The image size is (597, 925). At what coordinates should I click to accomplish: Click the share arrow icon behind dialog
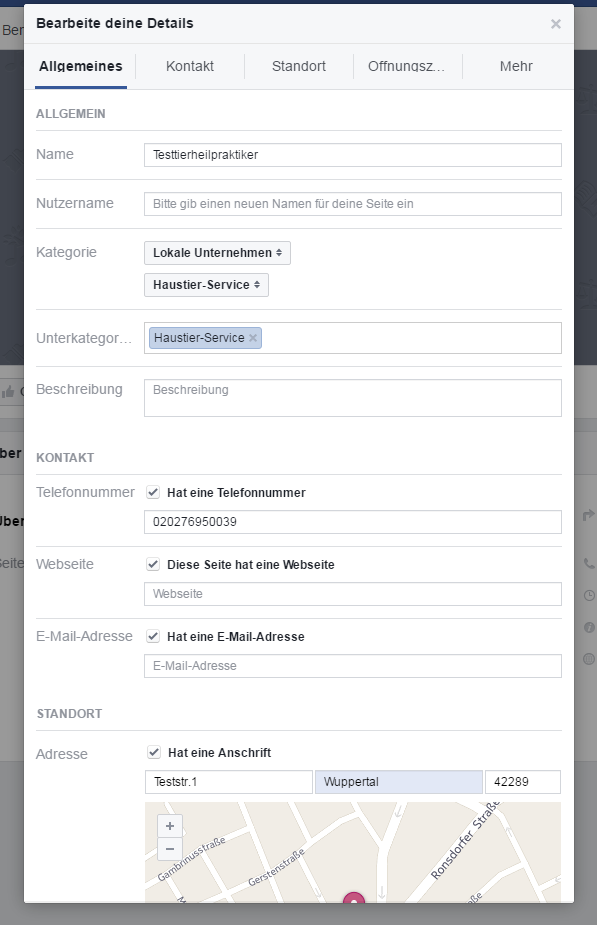click(588, 515)
